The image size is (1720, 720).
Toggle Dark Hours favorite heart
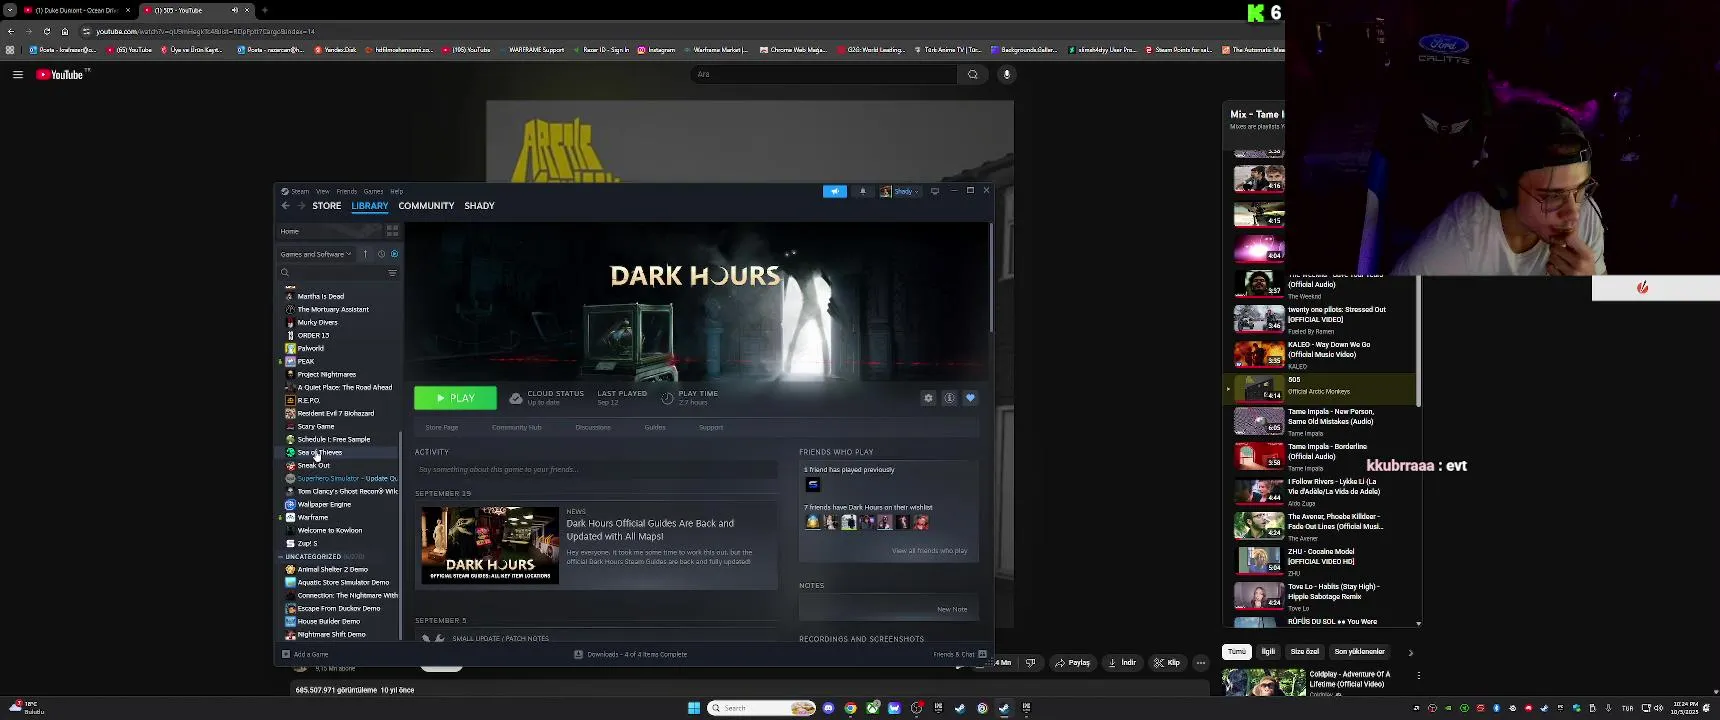tap(970, 398)
